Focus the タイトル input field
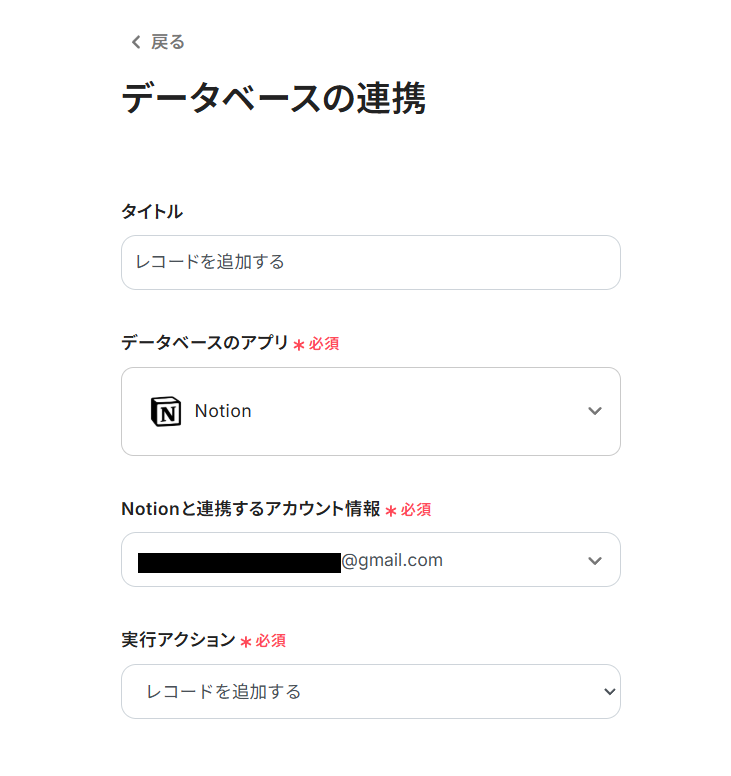 pyautogui.click(x=370, y=262)
